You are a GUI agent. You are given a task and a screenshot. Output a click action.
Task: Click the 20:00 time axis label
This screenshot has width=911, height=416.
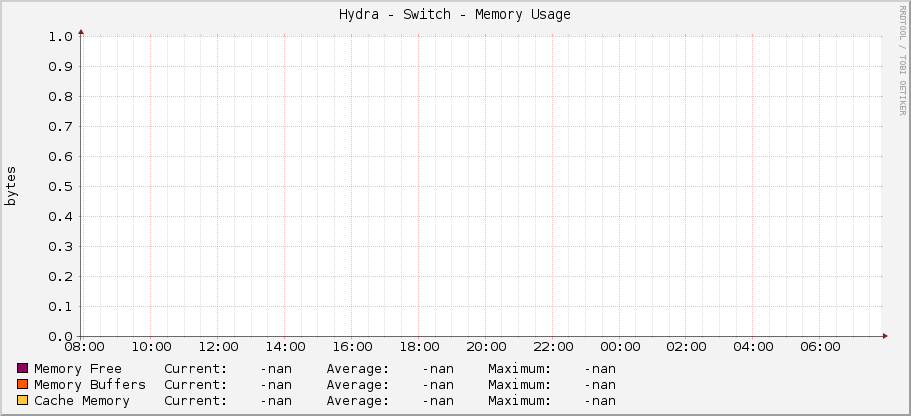click(486, 347)
